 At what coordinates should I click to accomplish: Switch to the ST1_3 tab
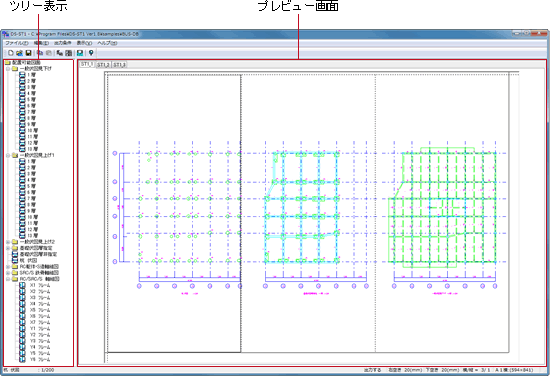(119, 65)
